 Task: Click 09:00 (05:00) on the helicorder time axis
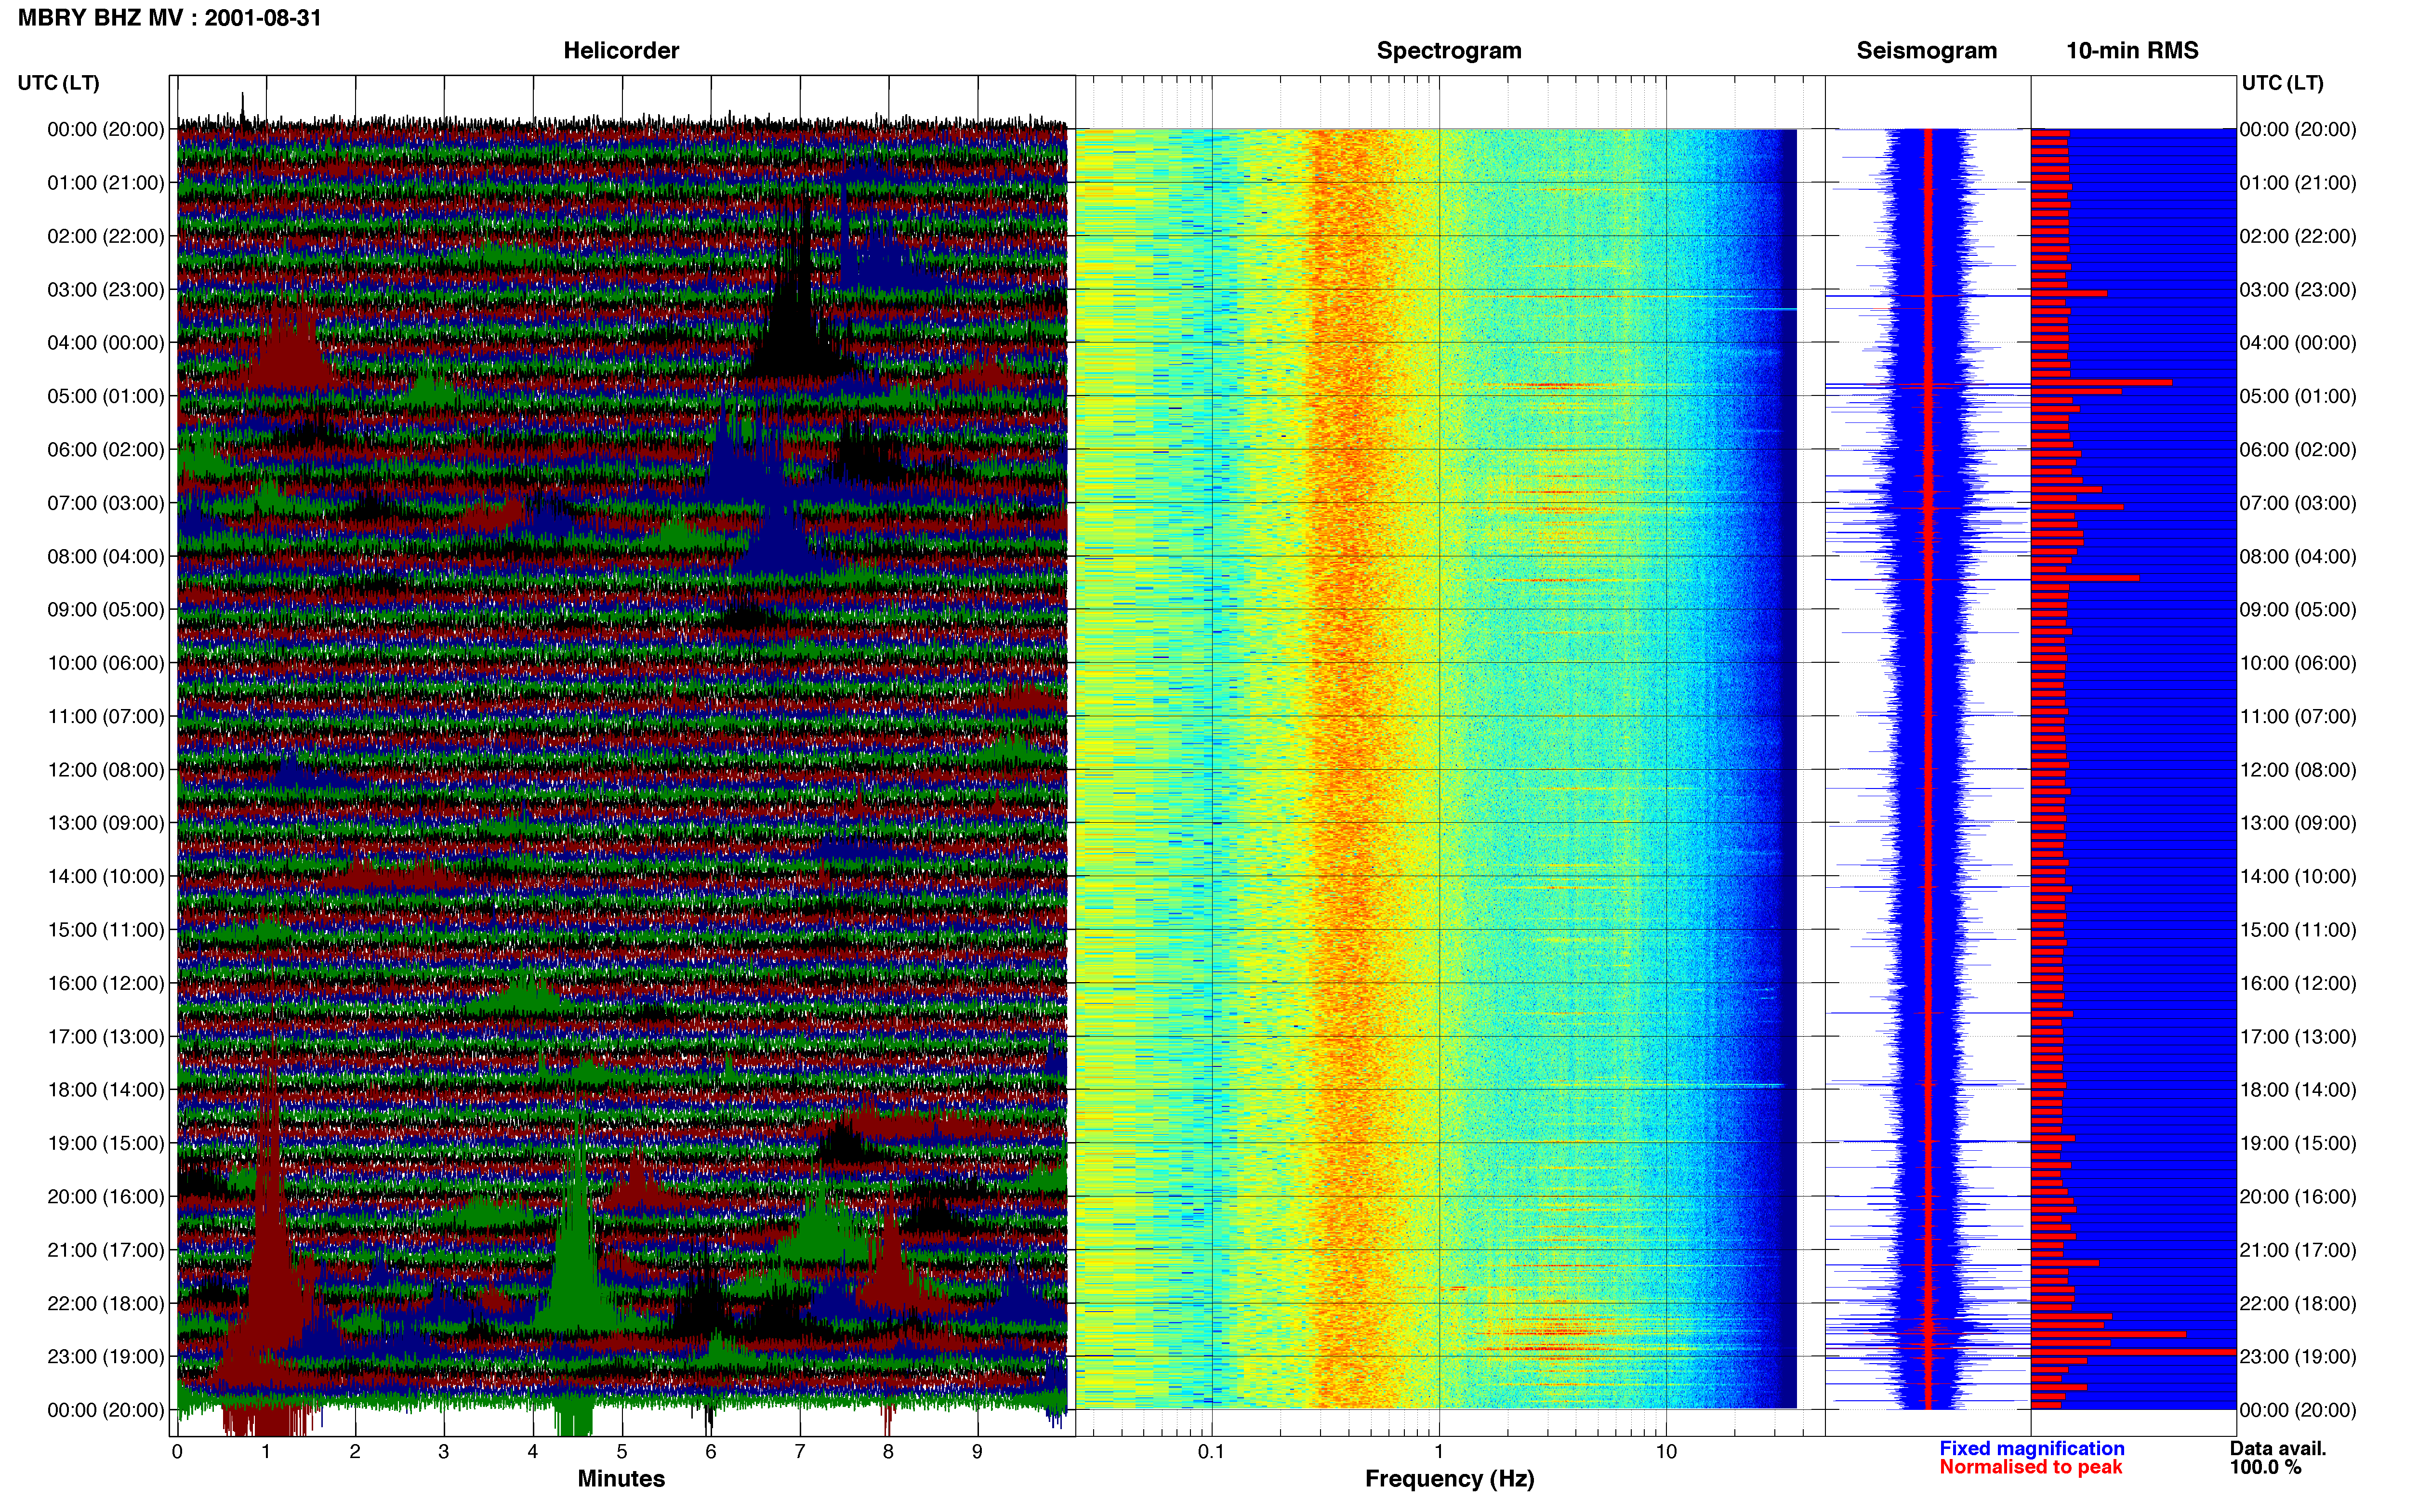tap(106, 610)
